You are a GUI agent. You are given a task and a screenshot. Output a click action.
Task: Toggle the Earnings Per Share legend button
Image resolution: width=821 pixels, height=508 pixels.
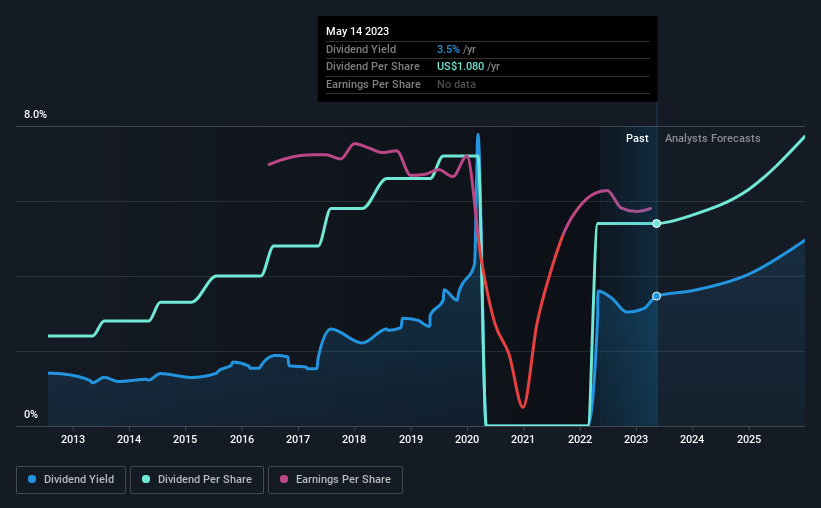coord(335,480)
